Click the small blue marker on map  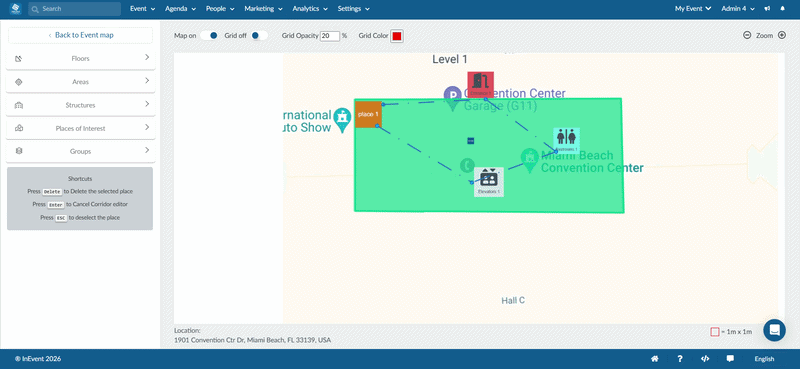470,140
